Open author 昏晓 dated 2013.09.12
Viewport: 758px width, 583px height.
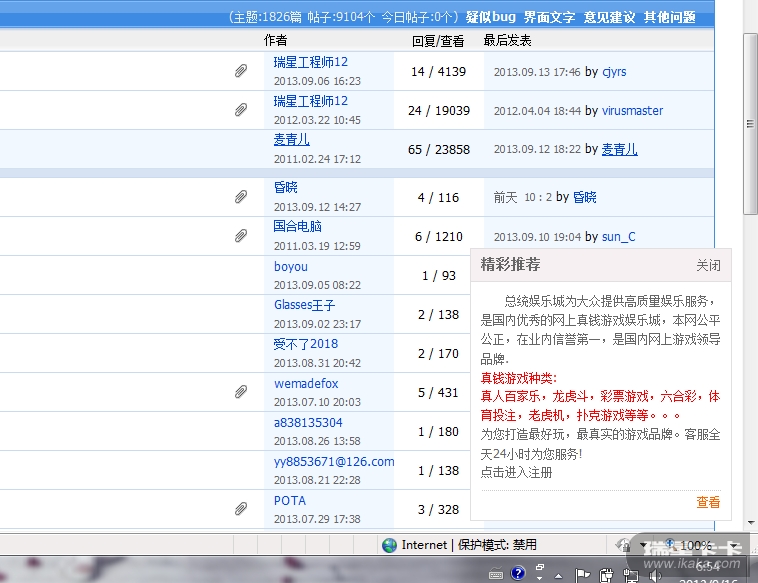[286, 187]
